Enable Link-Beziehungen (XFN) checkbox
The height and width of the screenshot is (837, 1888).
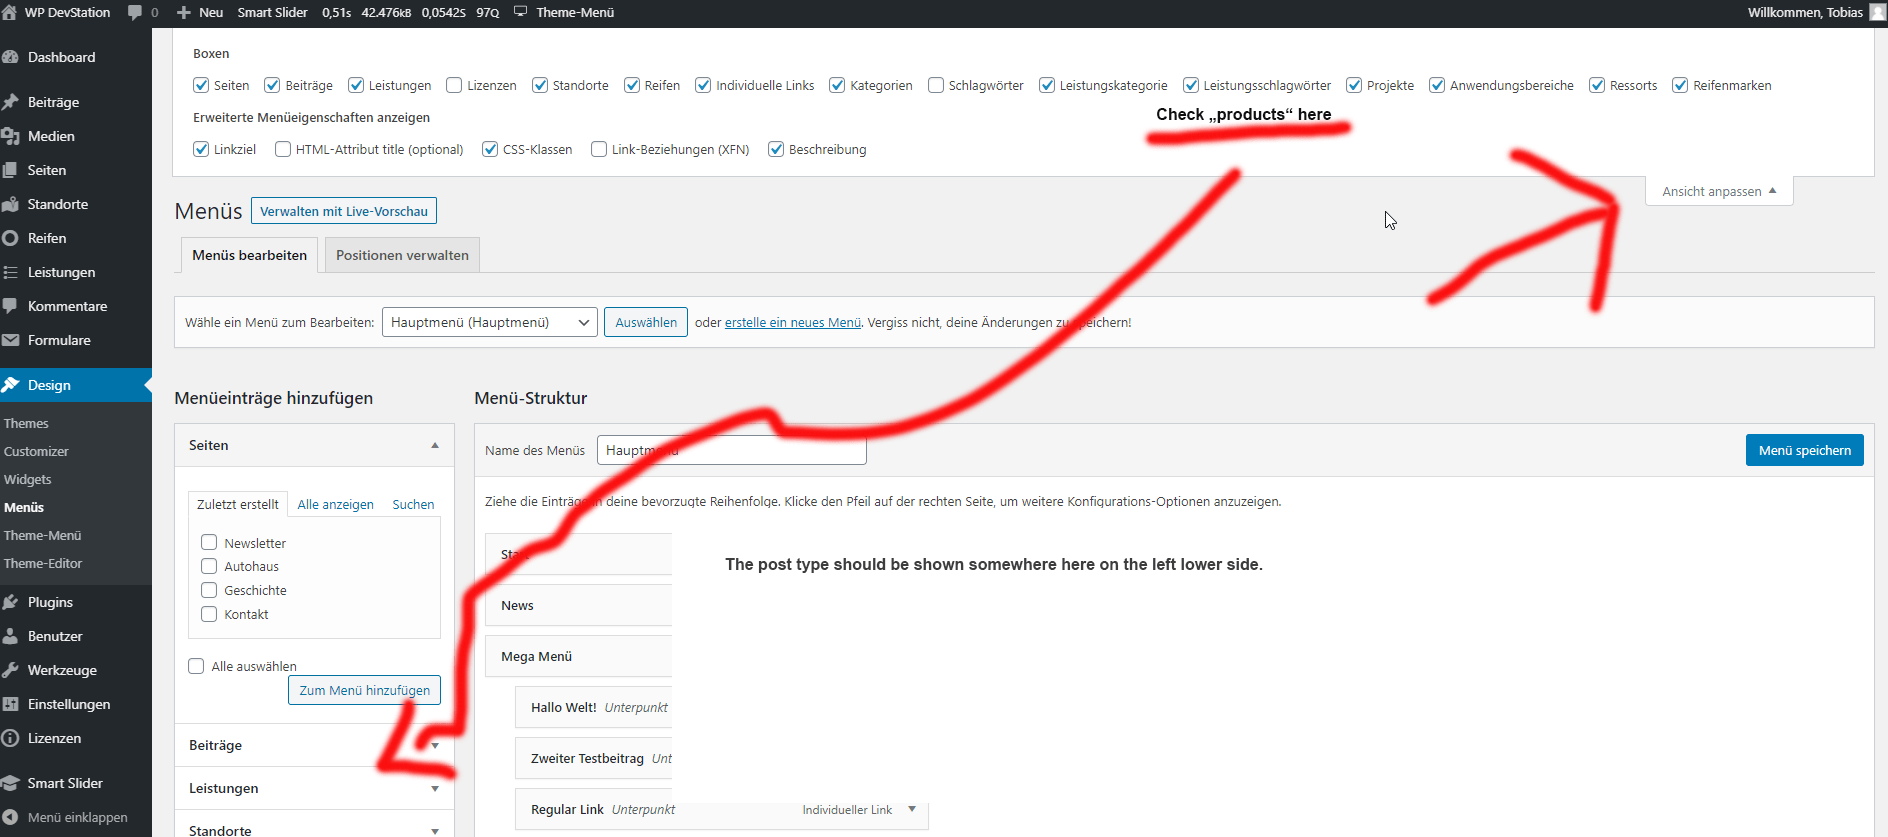599,149
